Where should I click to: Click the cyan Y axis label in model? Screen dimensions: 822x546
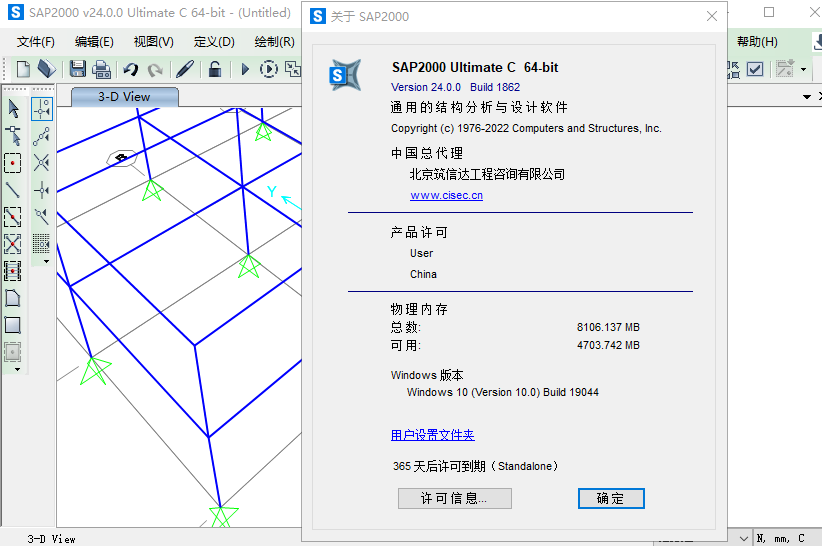click(272, 191)
